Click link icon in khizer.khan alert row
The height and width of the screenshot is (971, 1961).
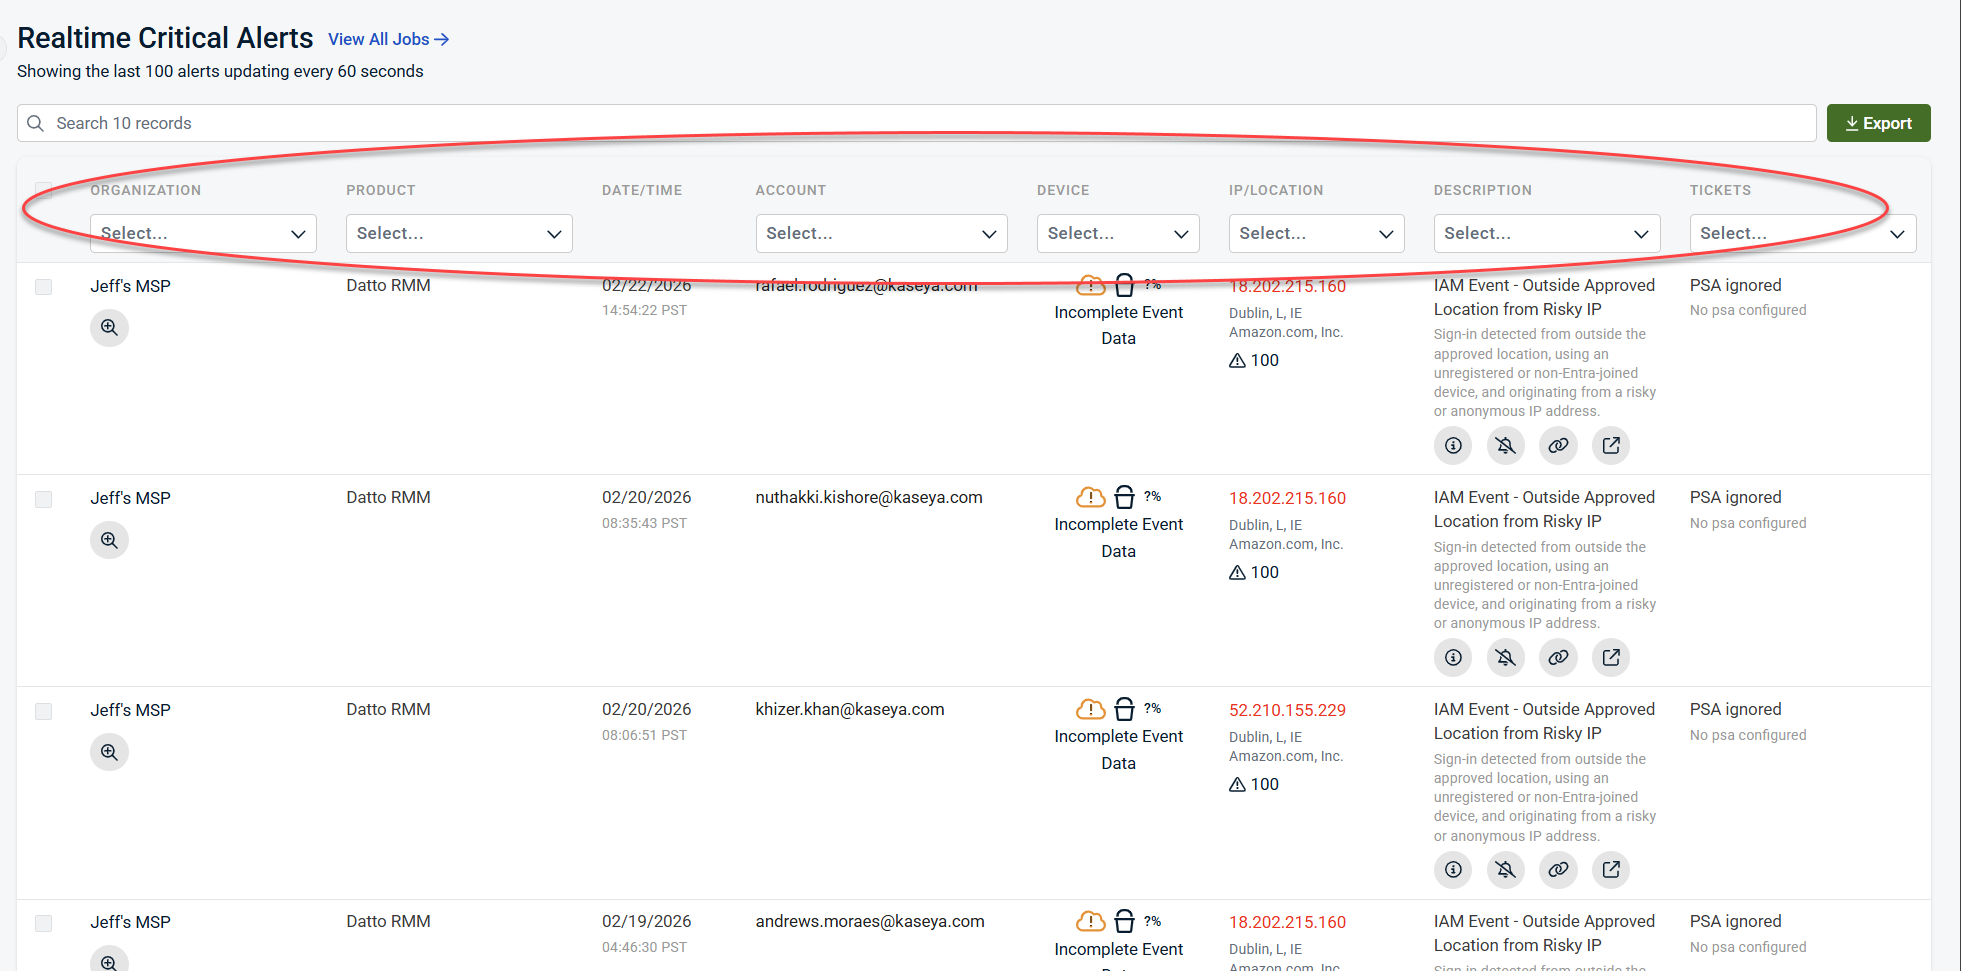point(1558,870)
